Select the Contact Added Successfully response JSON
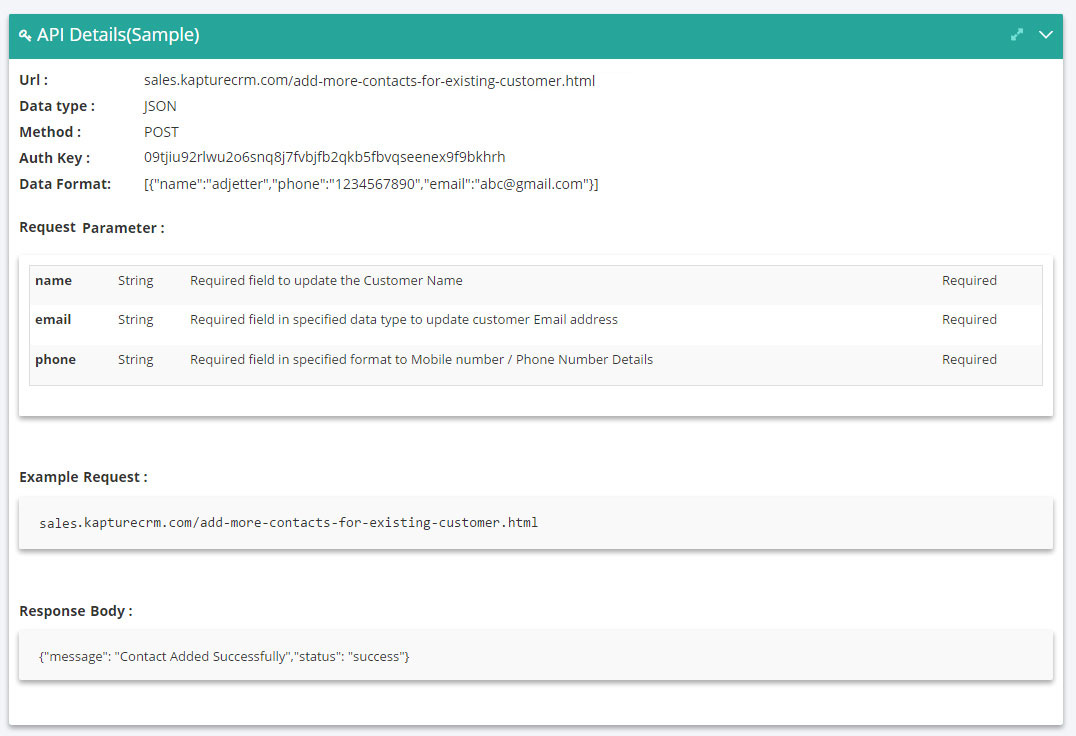1076x736 pixels. (x=224, y=656)
